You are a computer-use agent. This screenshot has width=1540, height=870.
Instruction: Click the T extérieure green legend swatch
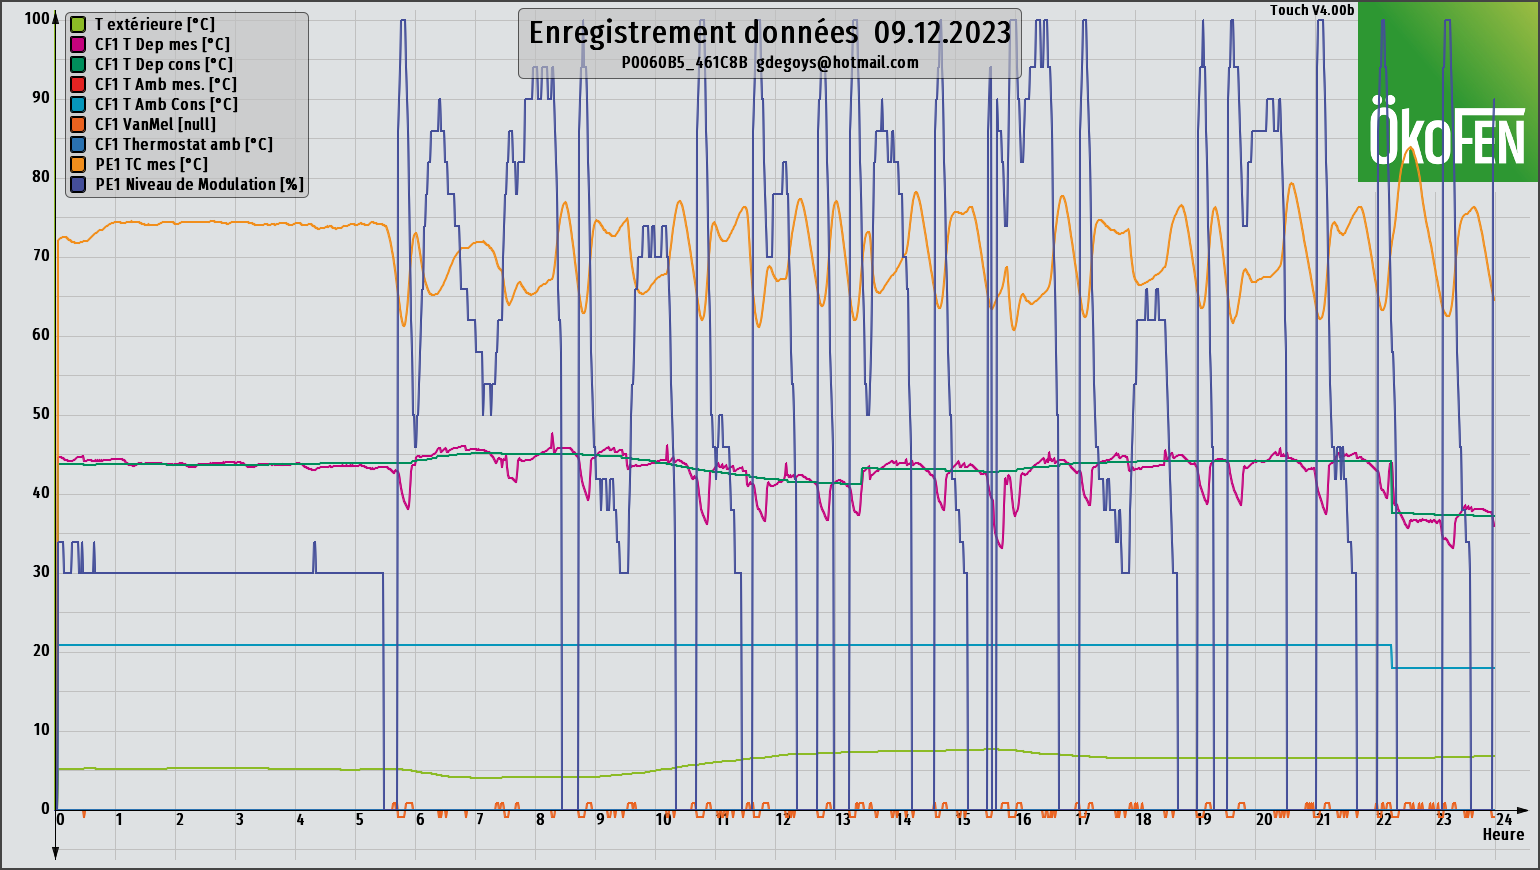[x=77, y=24]
